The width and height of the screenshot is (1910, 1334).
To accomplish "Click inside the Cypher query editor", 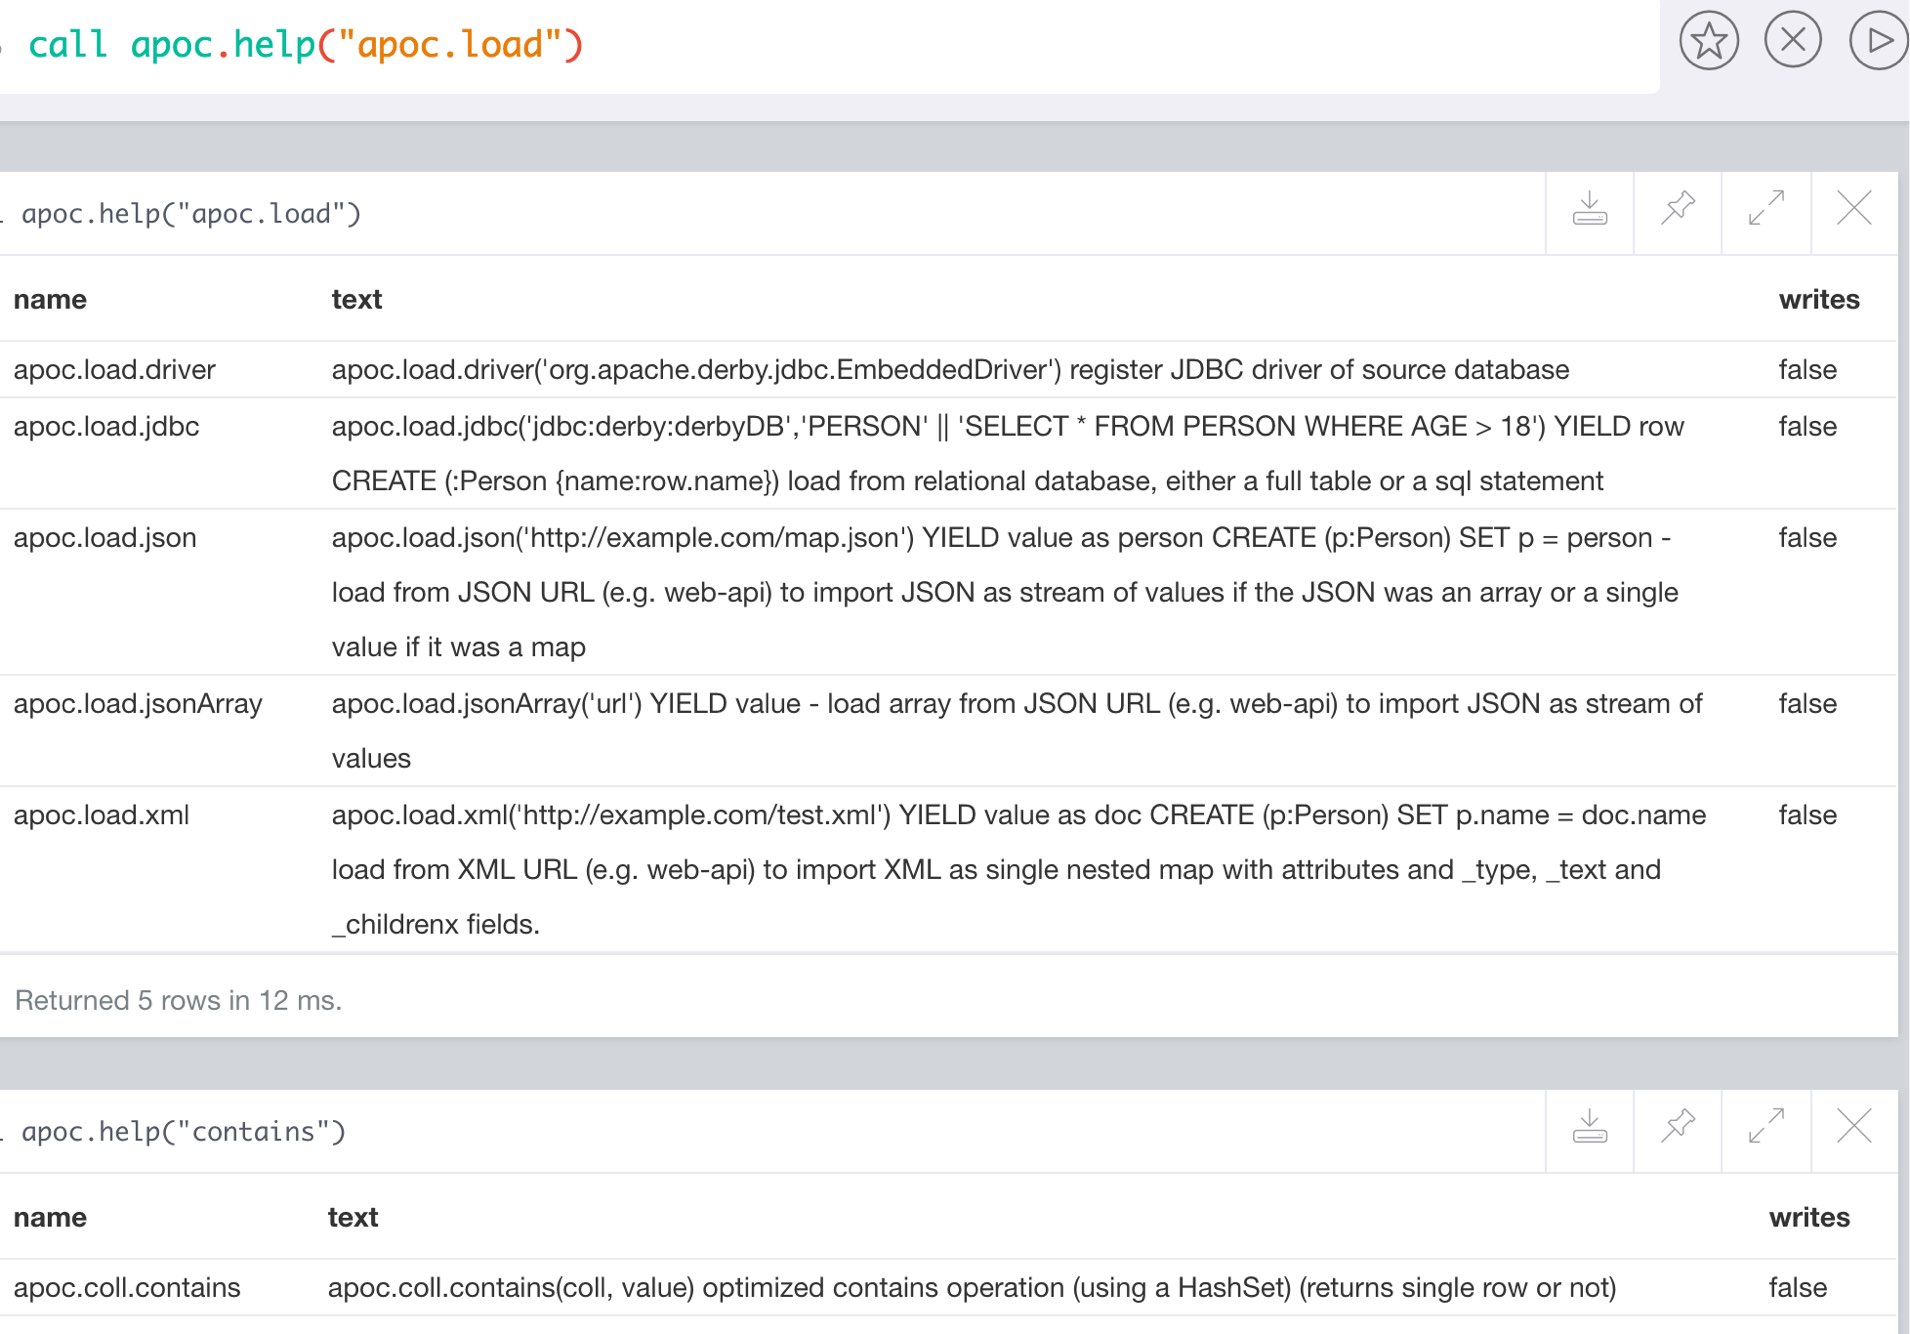I will (830, 46).
